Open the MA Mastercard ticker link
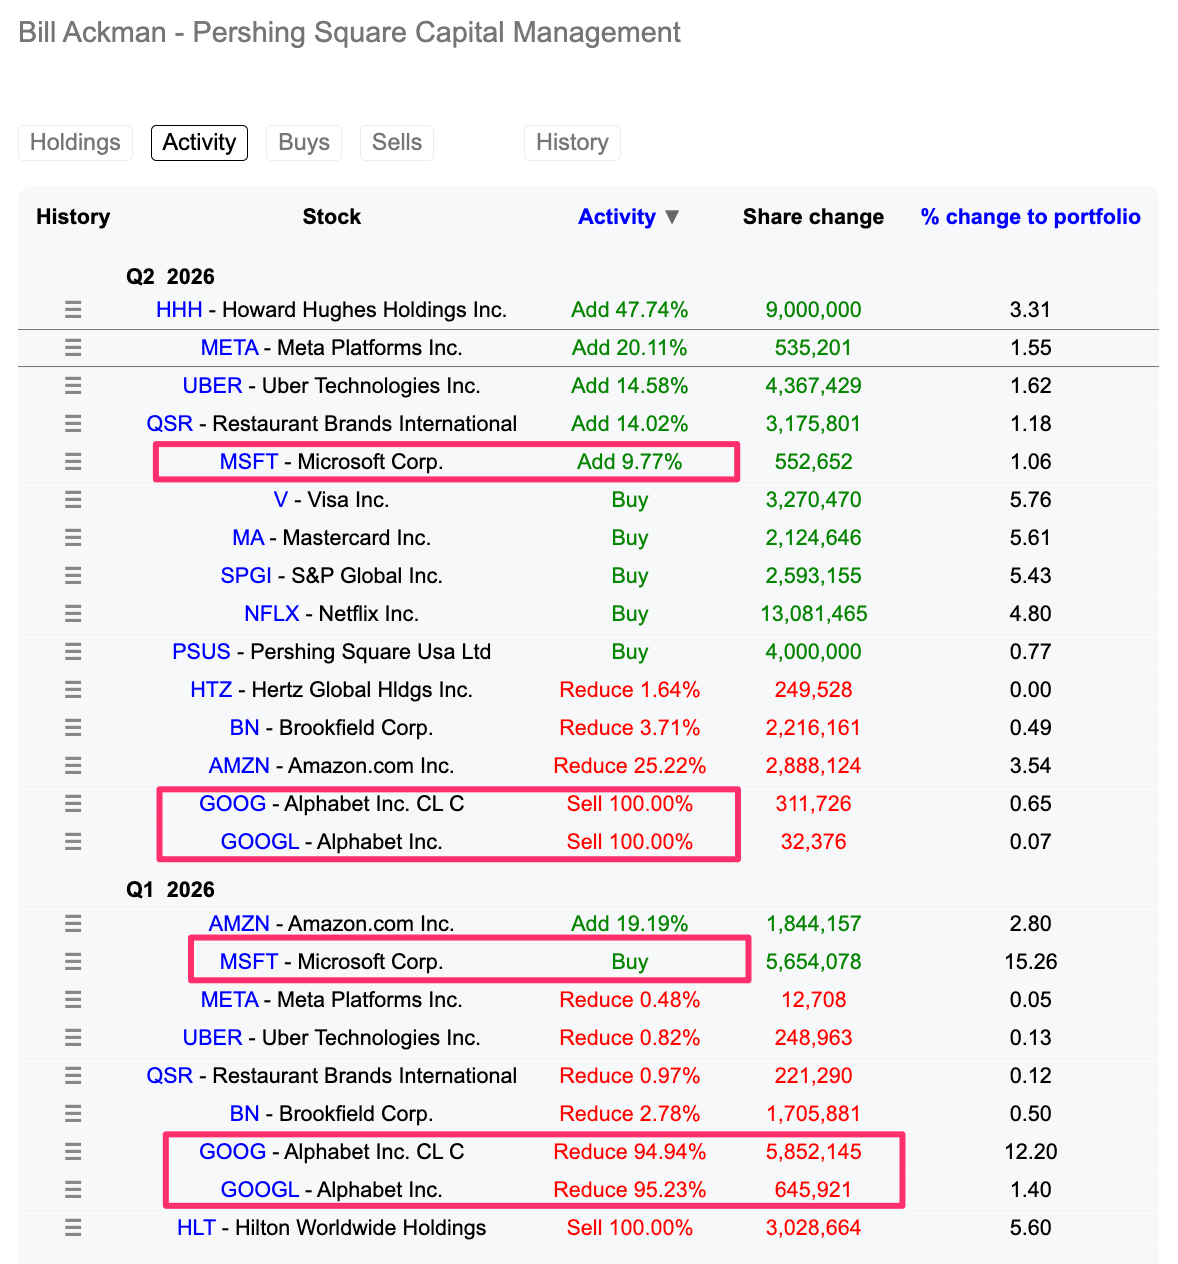The image size is (1178, 1264). click(x=248, y=538)
